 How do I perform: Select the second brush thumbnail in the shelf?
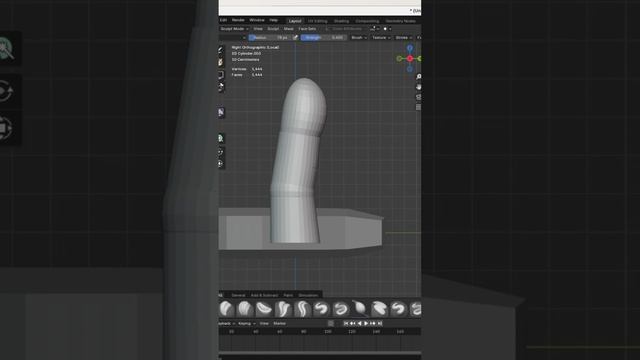[245, 309]
